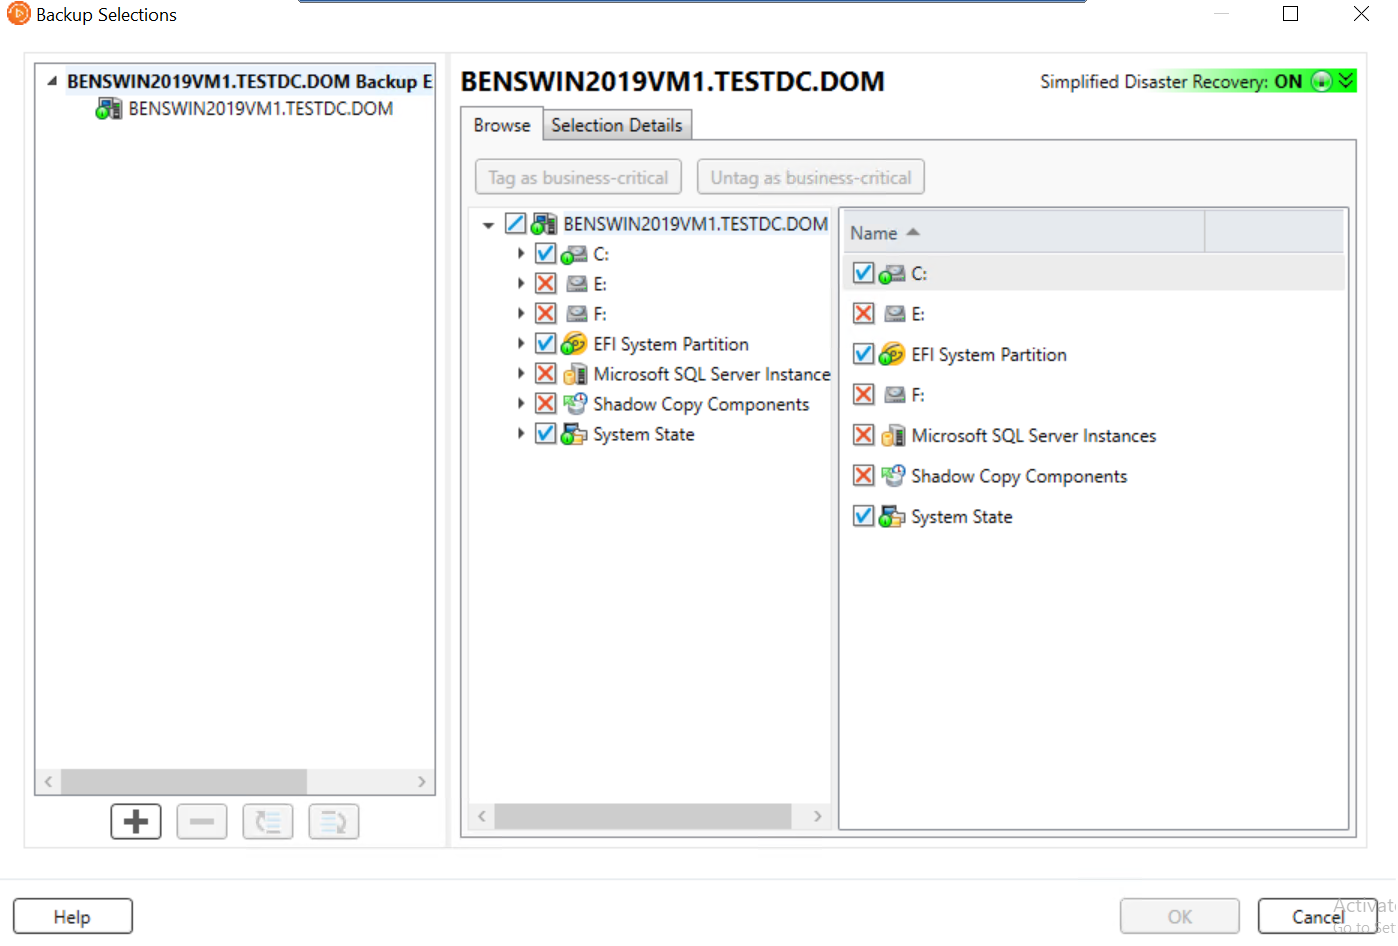Select Shadow Copy Components text in tree
The height and width of the screenshot is (946, 1398).
click(701, 404)
